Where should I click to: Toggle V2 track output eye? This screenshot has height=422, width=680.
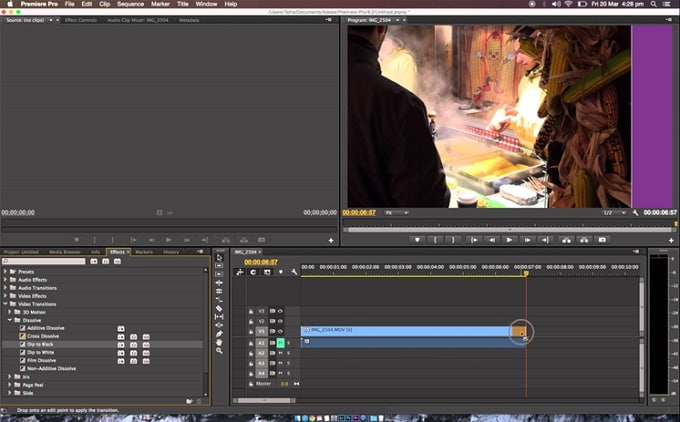(x=280, y=321)
